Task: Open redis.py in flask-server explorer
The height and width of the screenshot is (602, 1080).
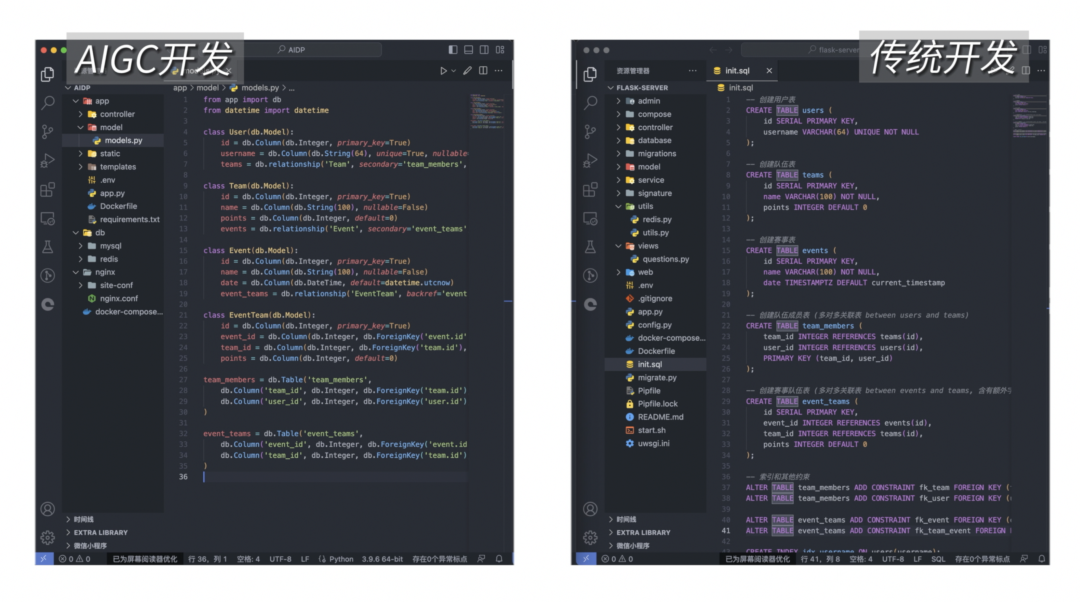Action: click(656, 219)
